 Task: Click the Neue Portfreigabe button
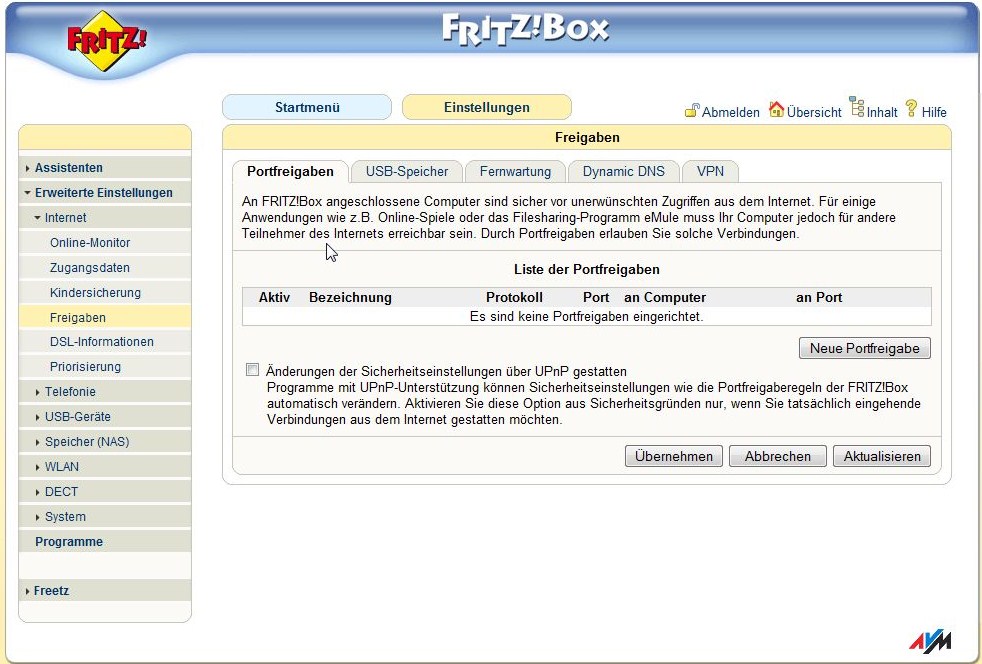(x=865, y=348)
